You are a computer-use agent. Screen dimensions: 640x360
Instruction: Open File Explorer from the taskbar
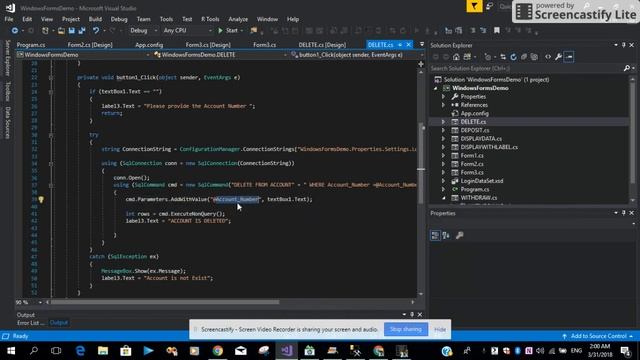(103, 351)
